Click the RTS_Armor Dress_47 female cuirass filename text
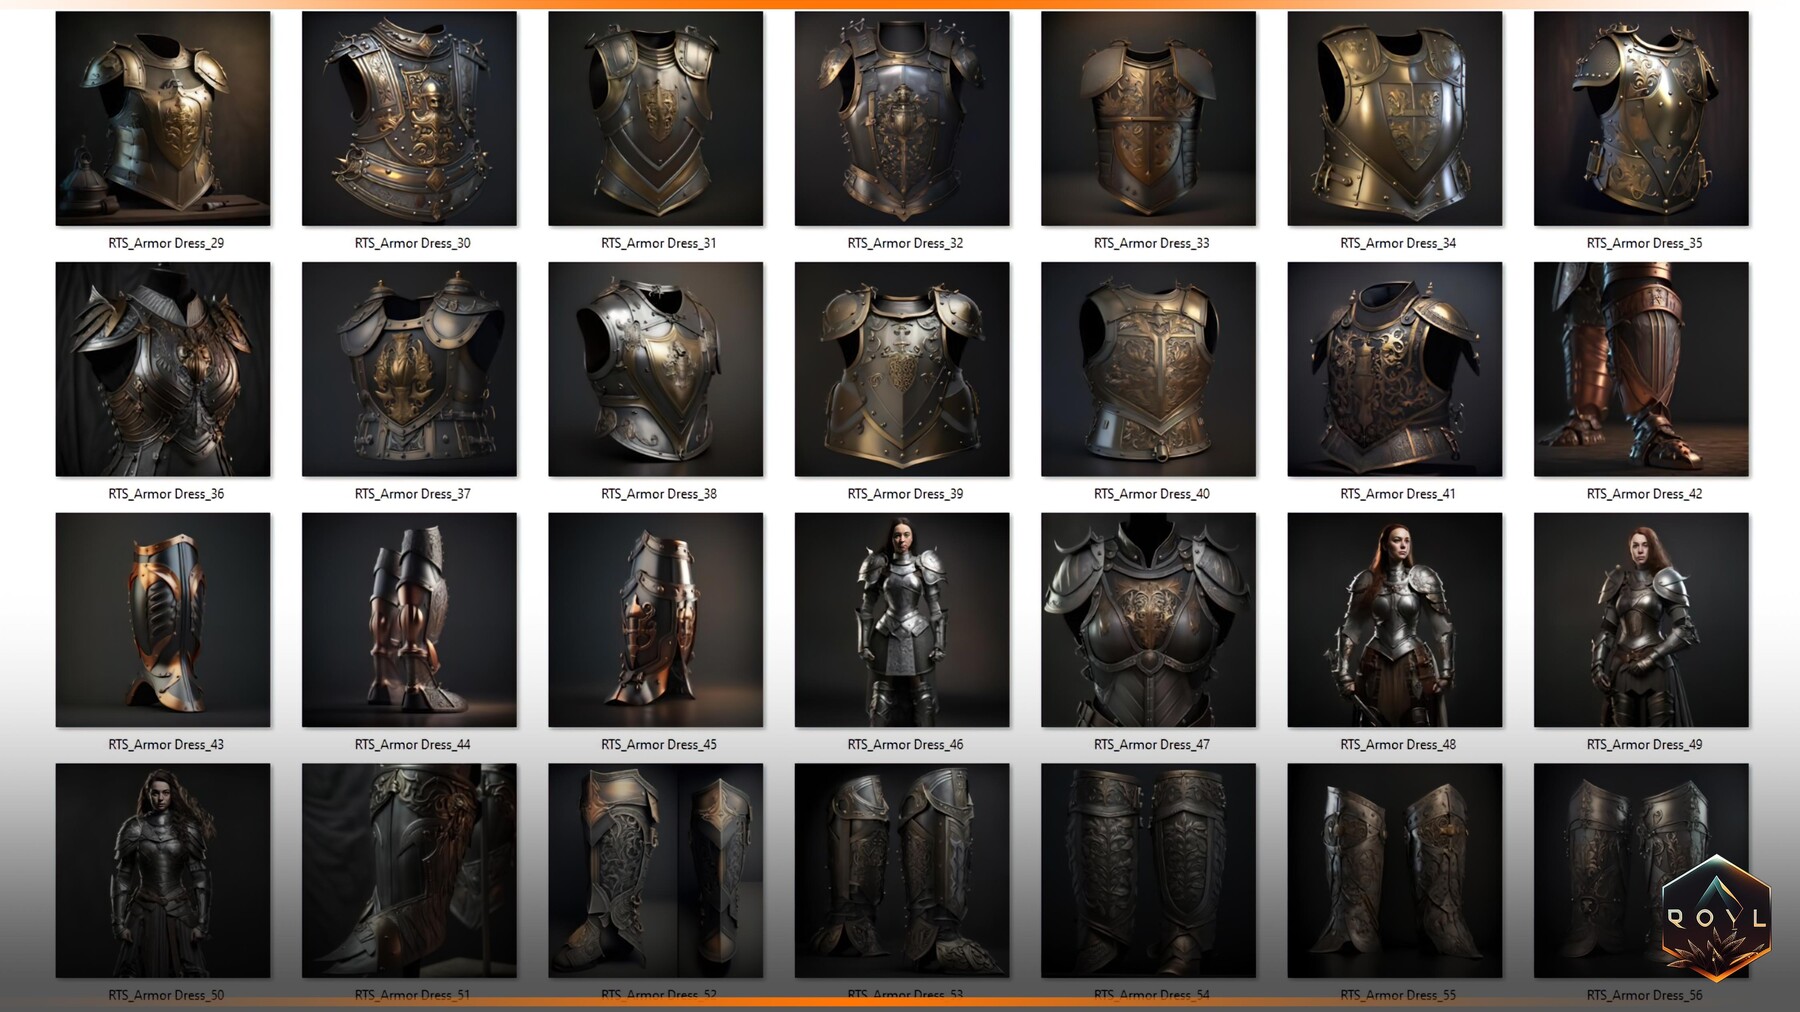1800x1012 pixels. 1152,744
